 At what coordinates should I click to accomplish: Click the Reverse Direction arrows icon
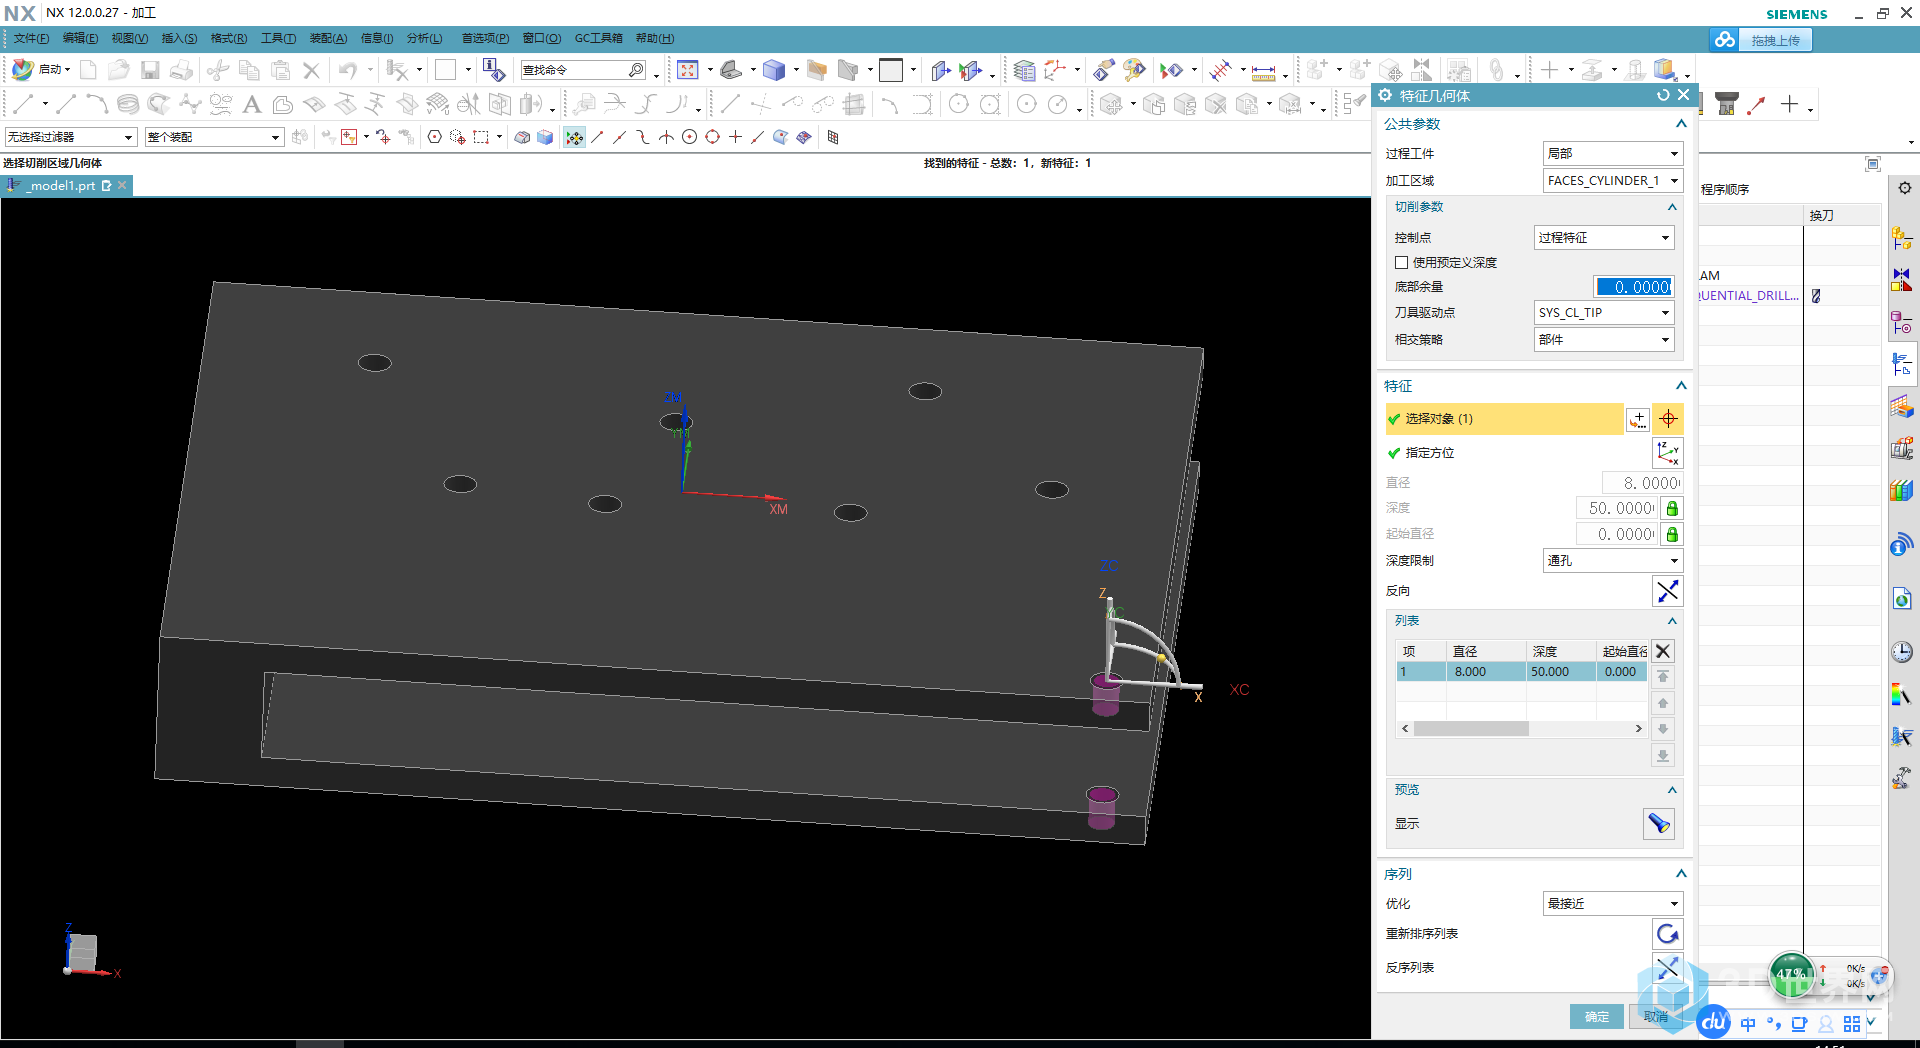pyautogui.click(x=1668, y=591)
